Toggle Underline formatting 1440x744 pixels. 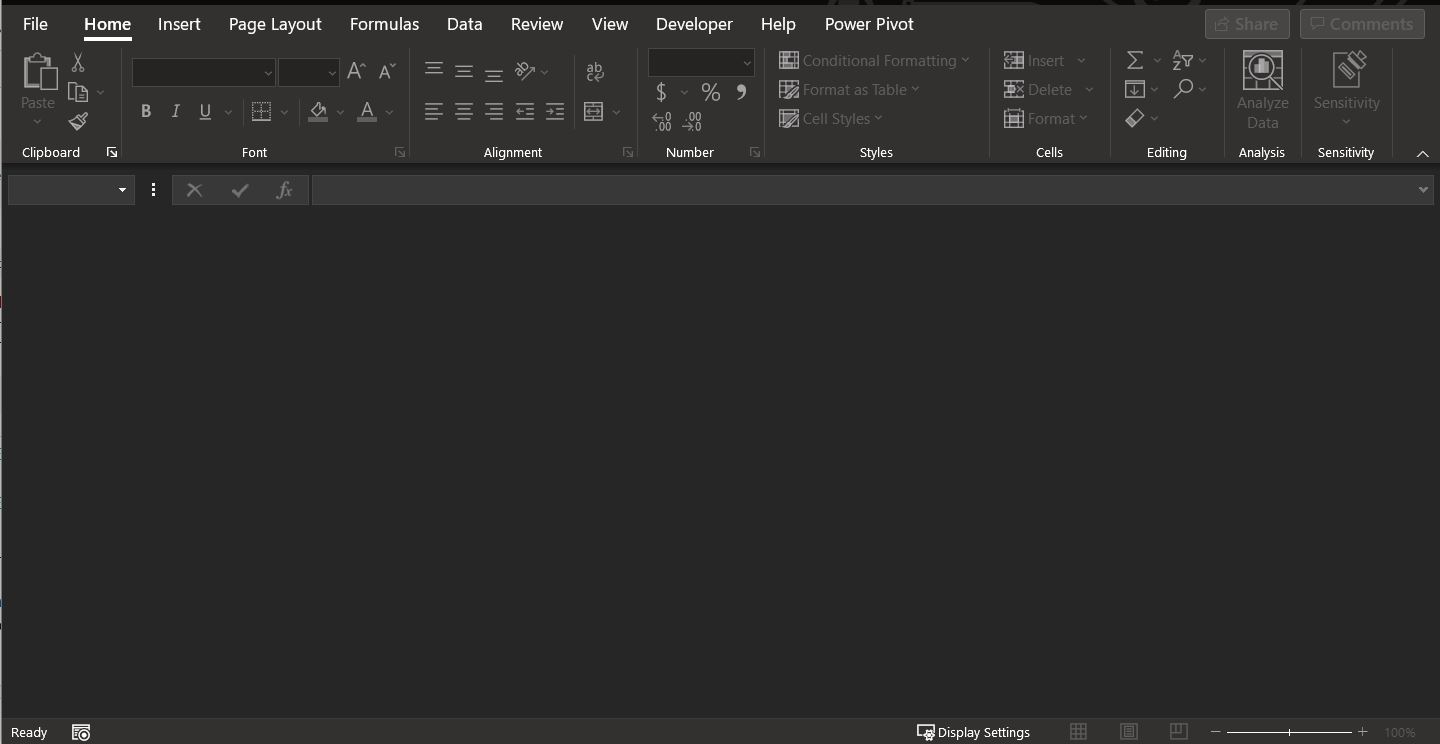[x=205, y=111]
